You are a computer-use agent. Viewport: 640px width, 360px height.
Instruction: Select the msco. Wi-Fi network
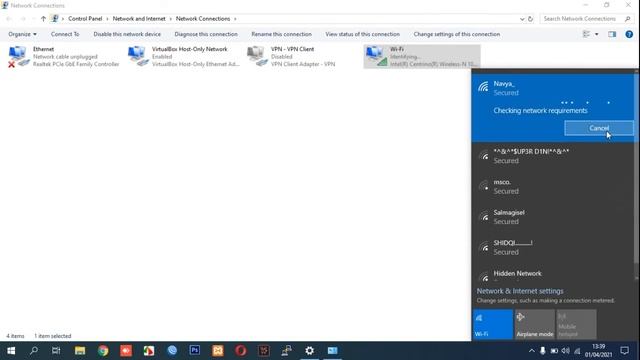(x=553, y=187)
